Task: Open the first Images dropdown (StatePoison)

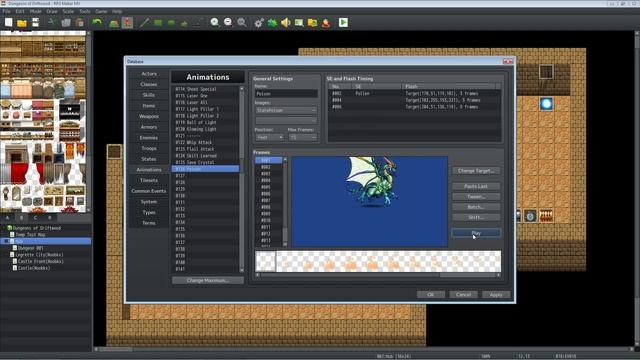Action: [x=286, y=111]
